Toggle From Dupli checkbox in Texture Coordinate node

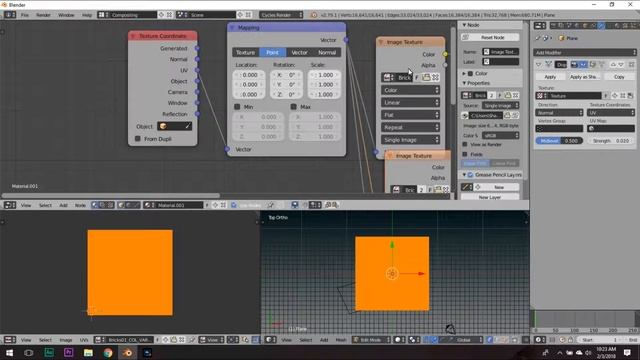point(138,139)
